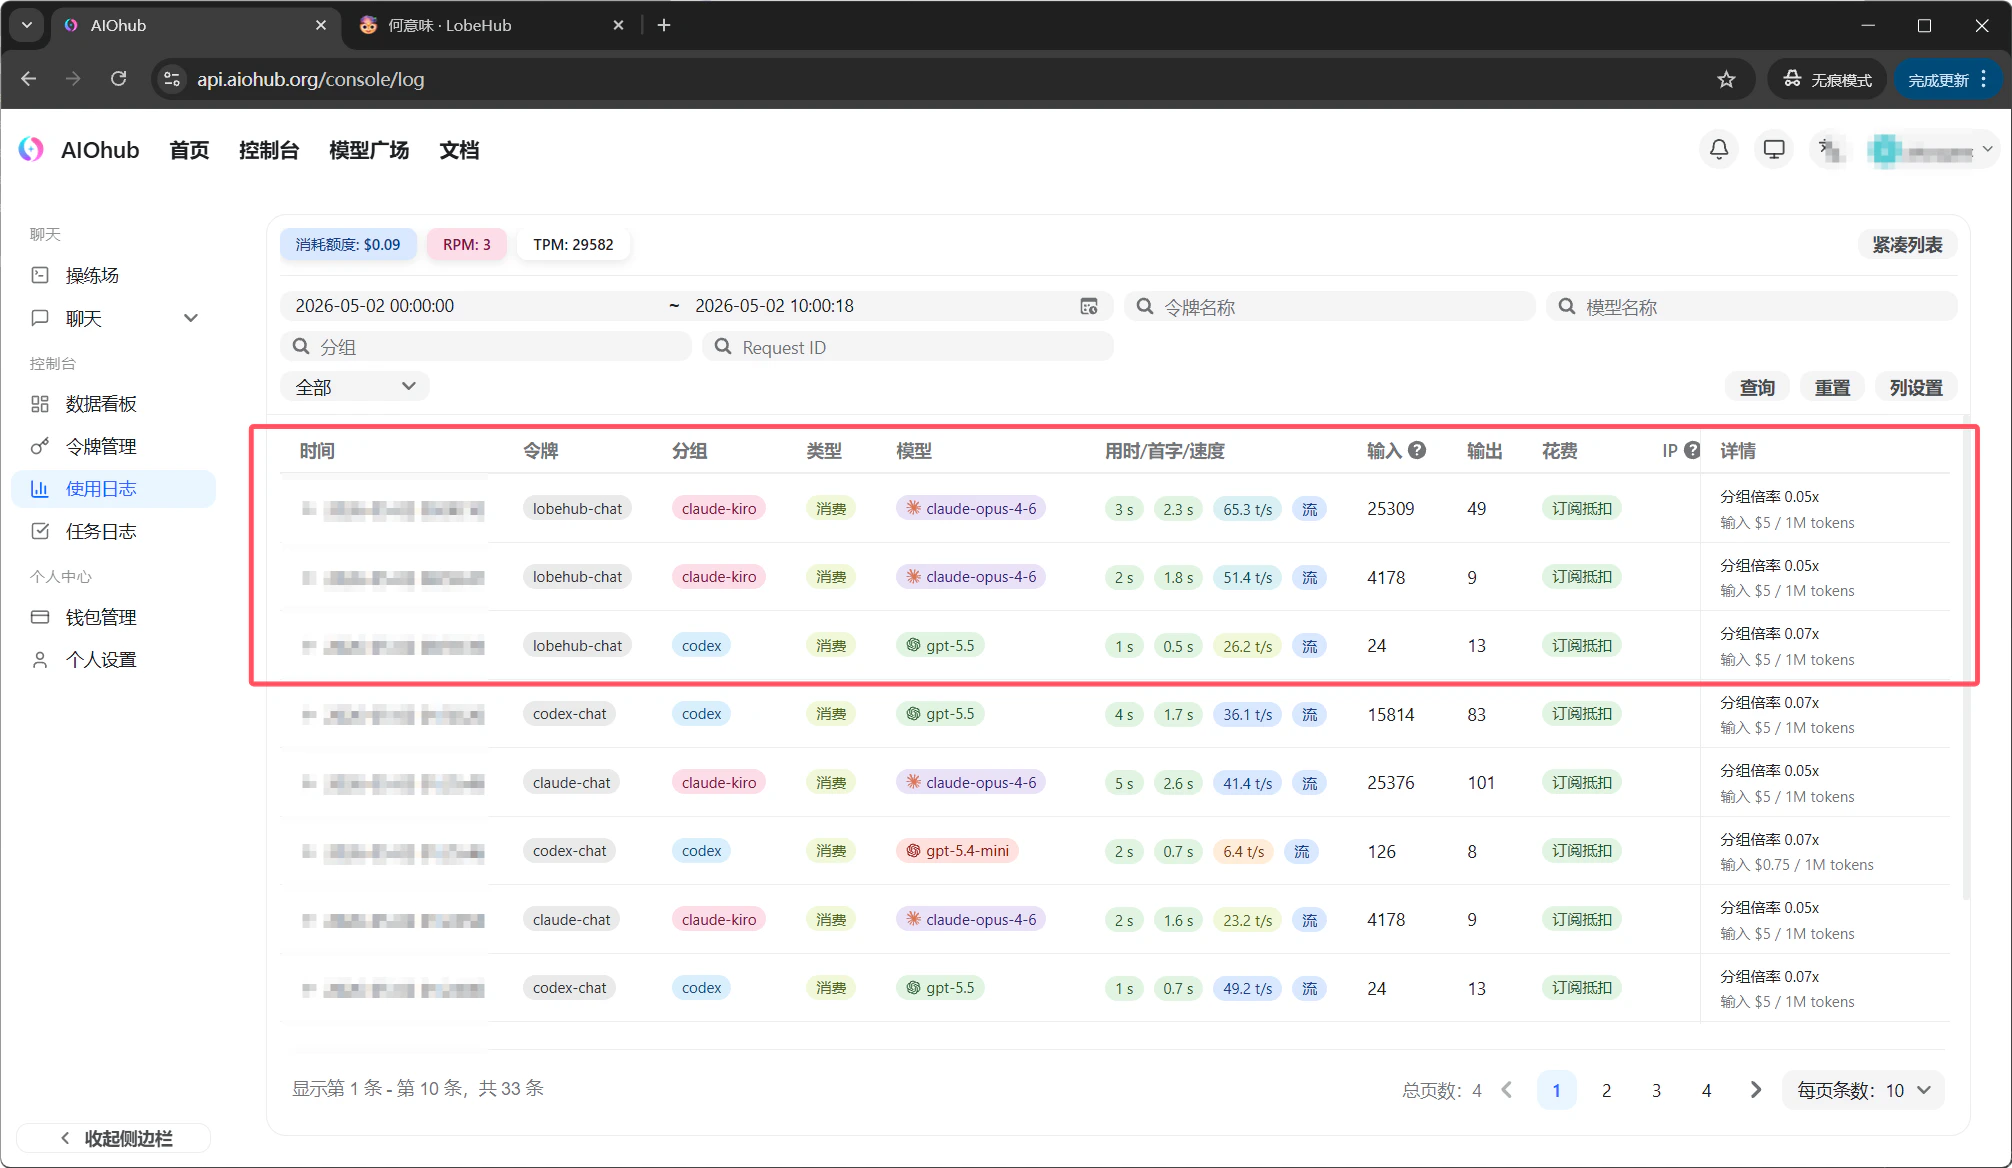Click the 花费 column header

click(1560, 451)
